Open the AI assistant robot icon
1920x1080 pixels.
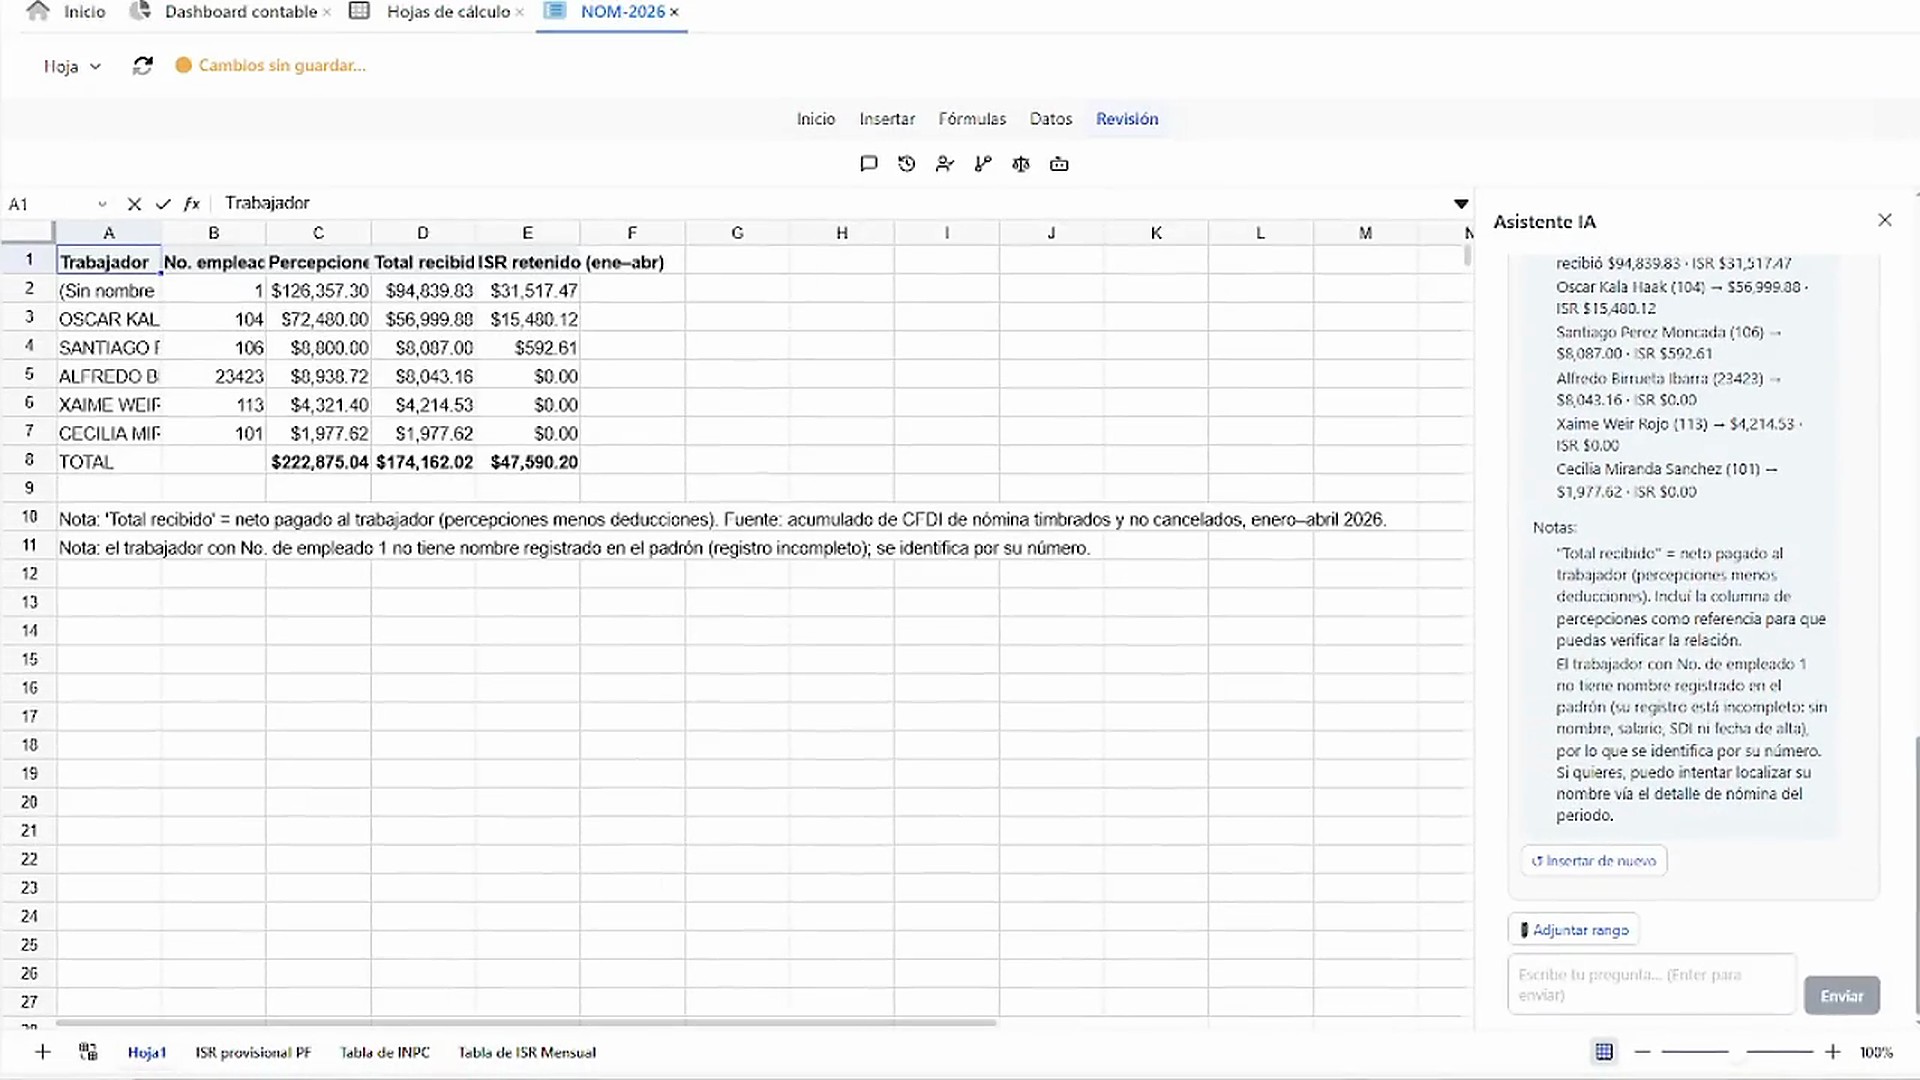(x=1059, y=164)
